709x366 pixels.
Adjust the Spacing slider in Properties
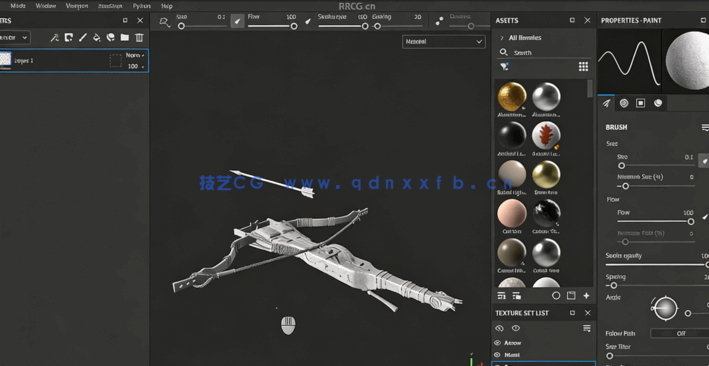(x=657, y=285)
